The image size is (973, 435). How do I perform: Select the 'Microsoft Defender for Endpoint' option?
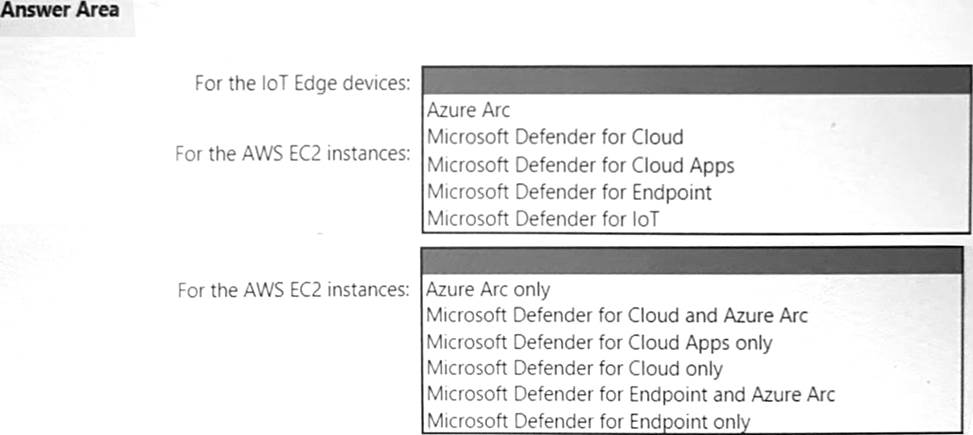pyautogui.click(x=569, y=192)
